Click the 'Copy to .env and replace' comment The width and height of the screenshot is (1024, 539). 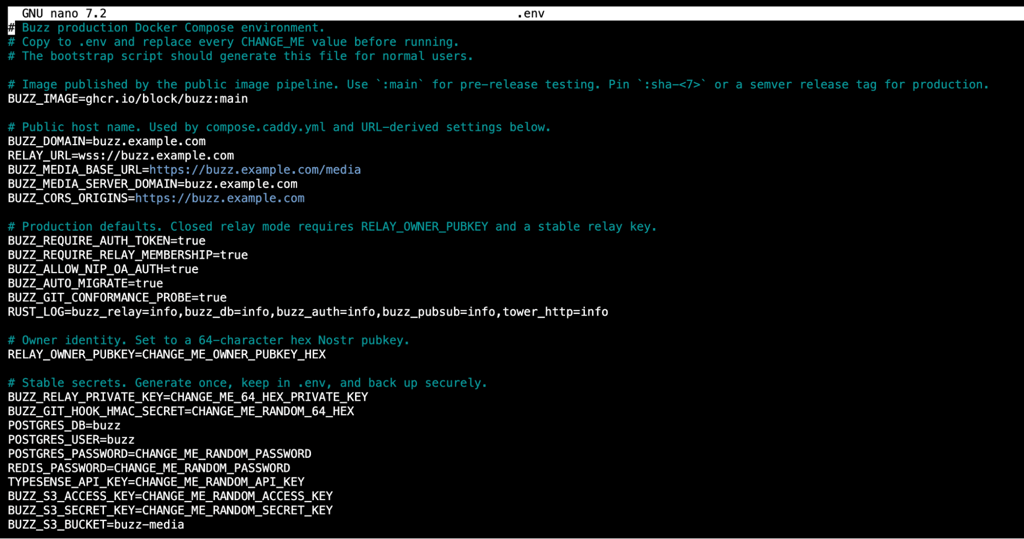click(x=234, y=42)
